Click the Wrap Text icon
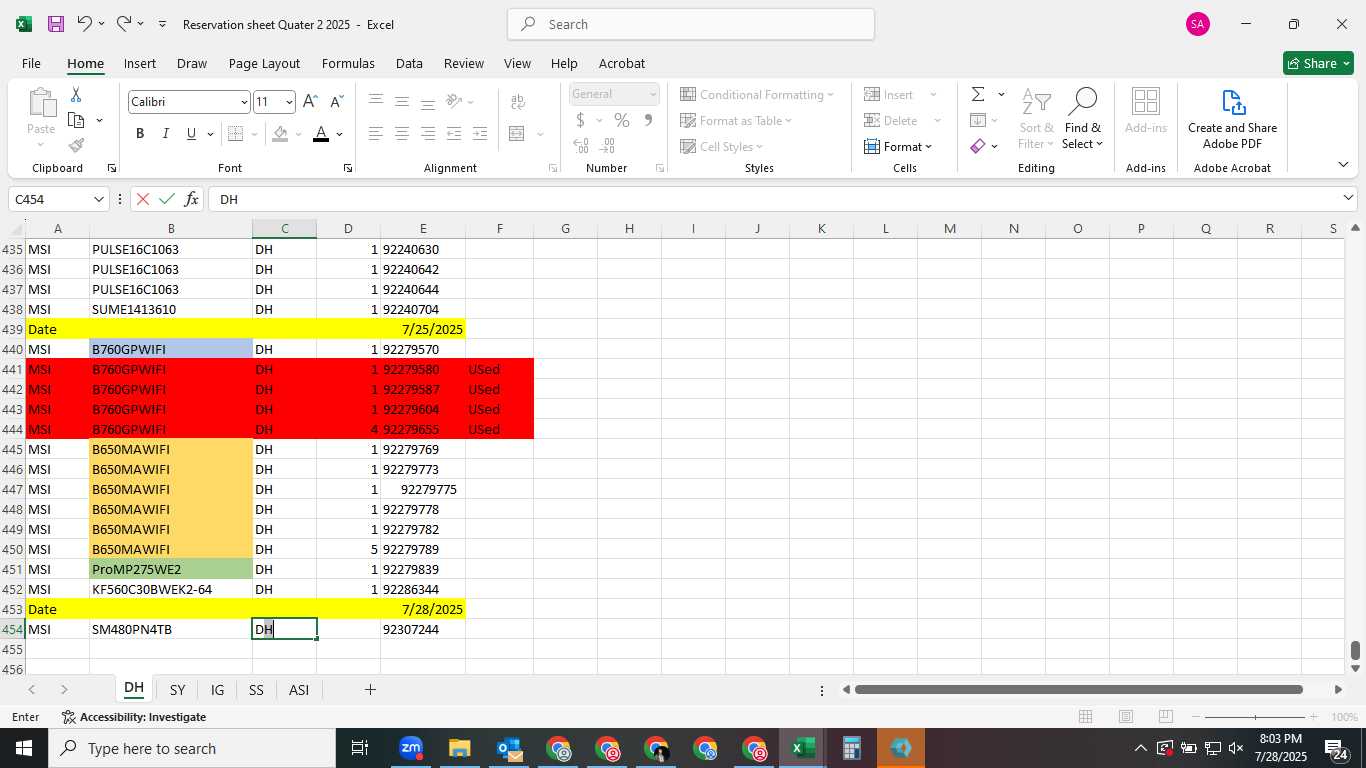The width and height of the screenshot is (1366, 768). point(518,101)
